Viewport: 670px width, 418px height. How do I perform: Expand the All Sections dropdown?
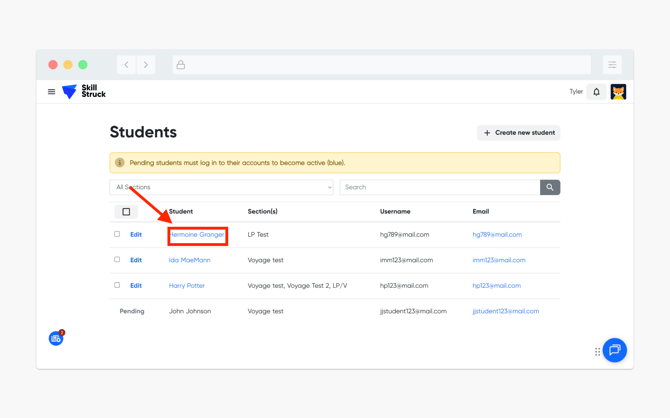[221, 187]
